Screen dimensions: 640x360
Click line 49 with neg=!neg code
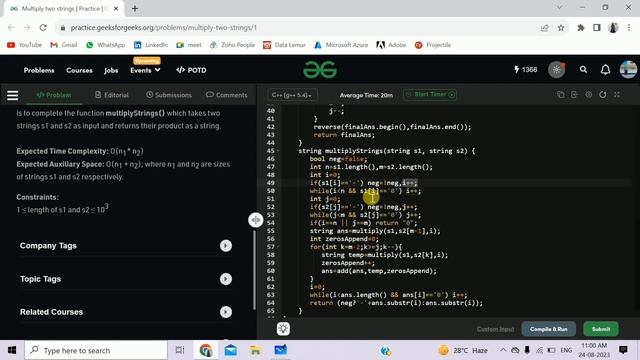point(363,183)
